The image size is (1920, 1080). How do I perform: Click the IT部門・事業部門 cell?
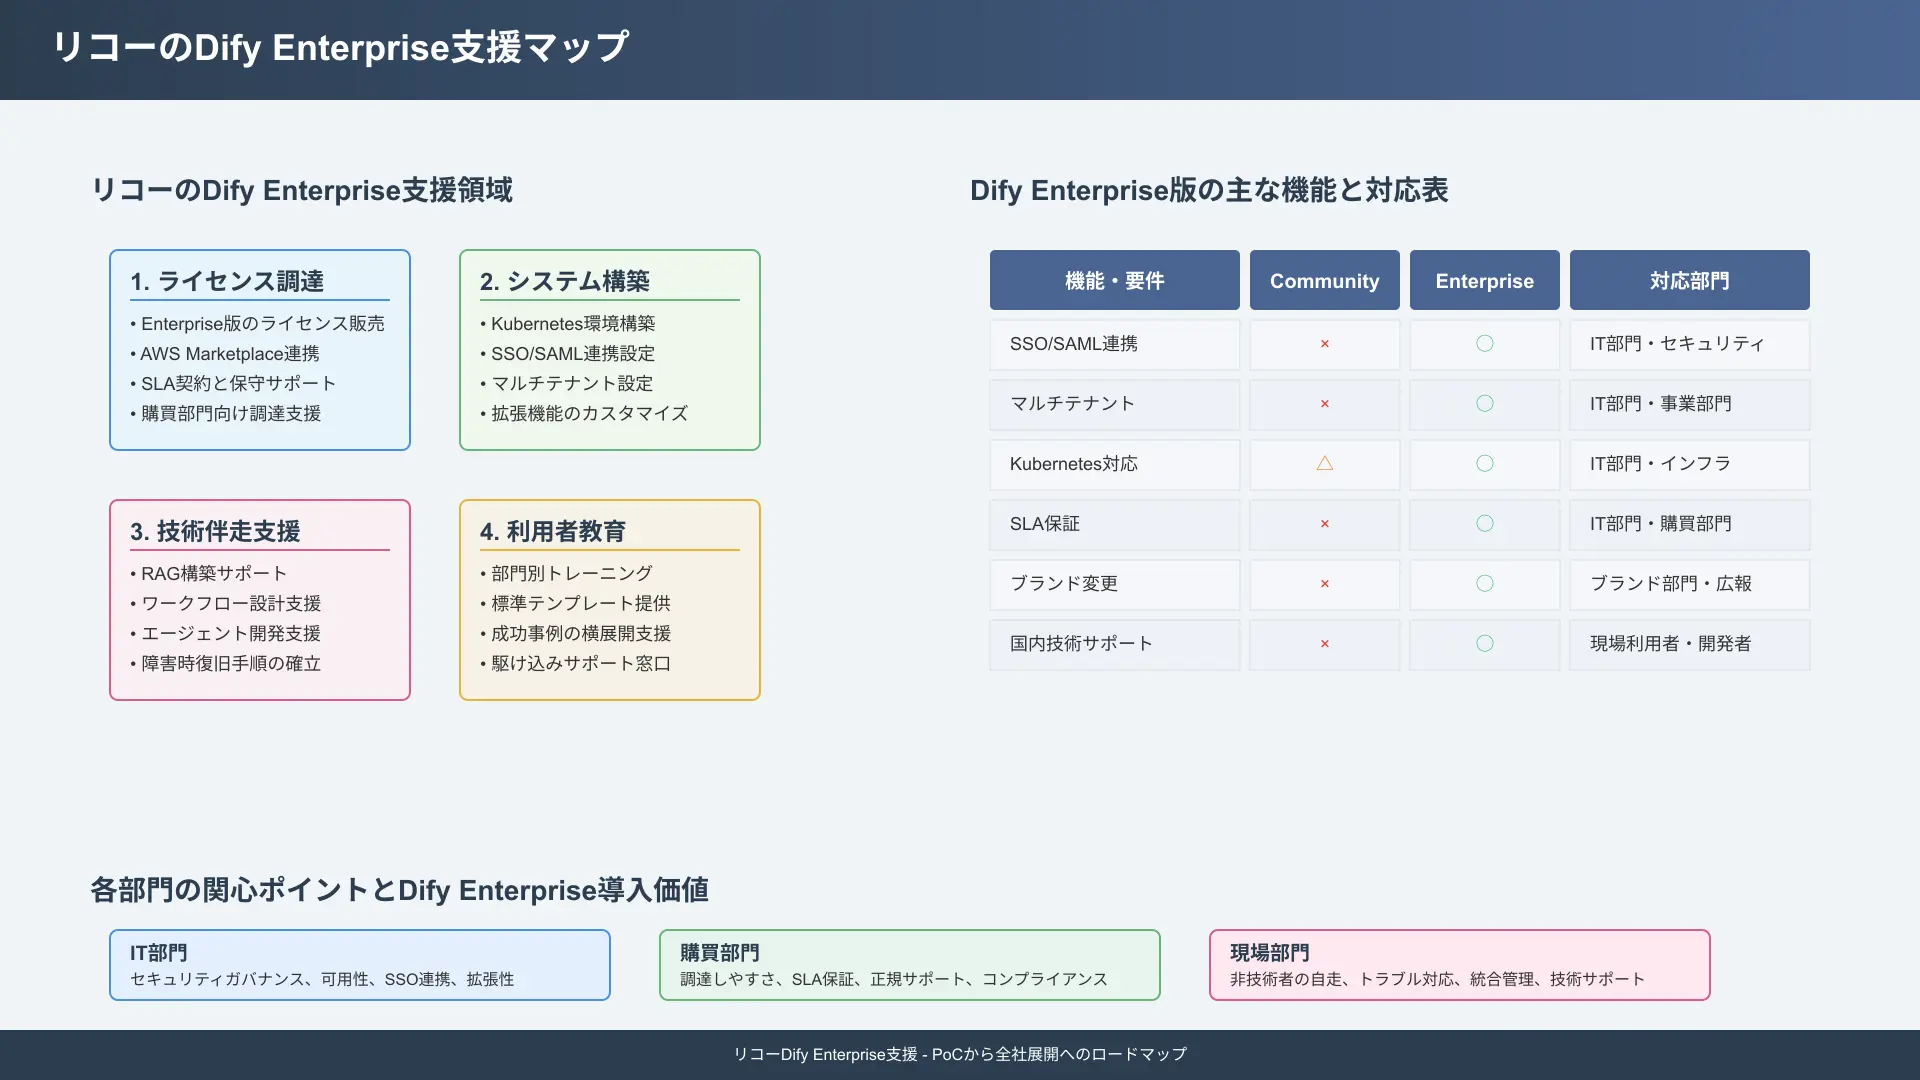coord(1690,404)
